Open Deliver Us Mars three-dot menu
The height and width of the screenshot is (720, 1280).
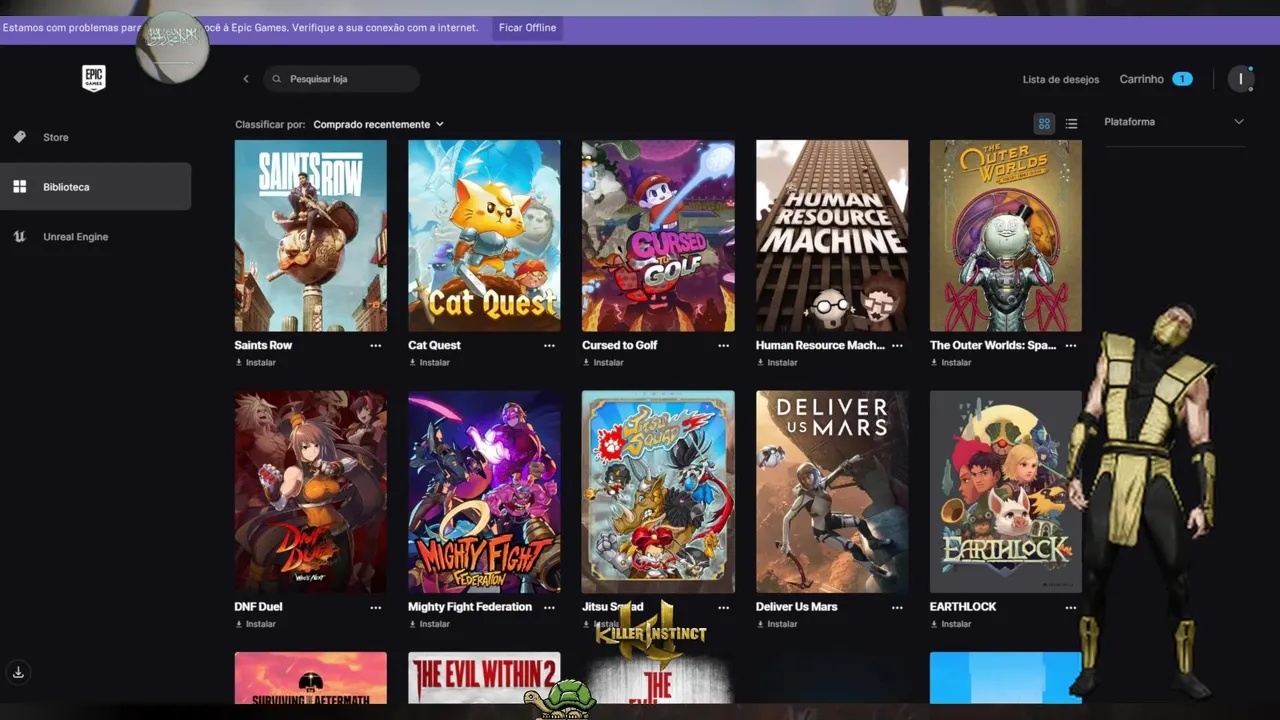898,607
